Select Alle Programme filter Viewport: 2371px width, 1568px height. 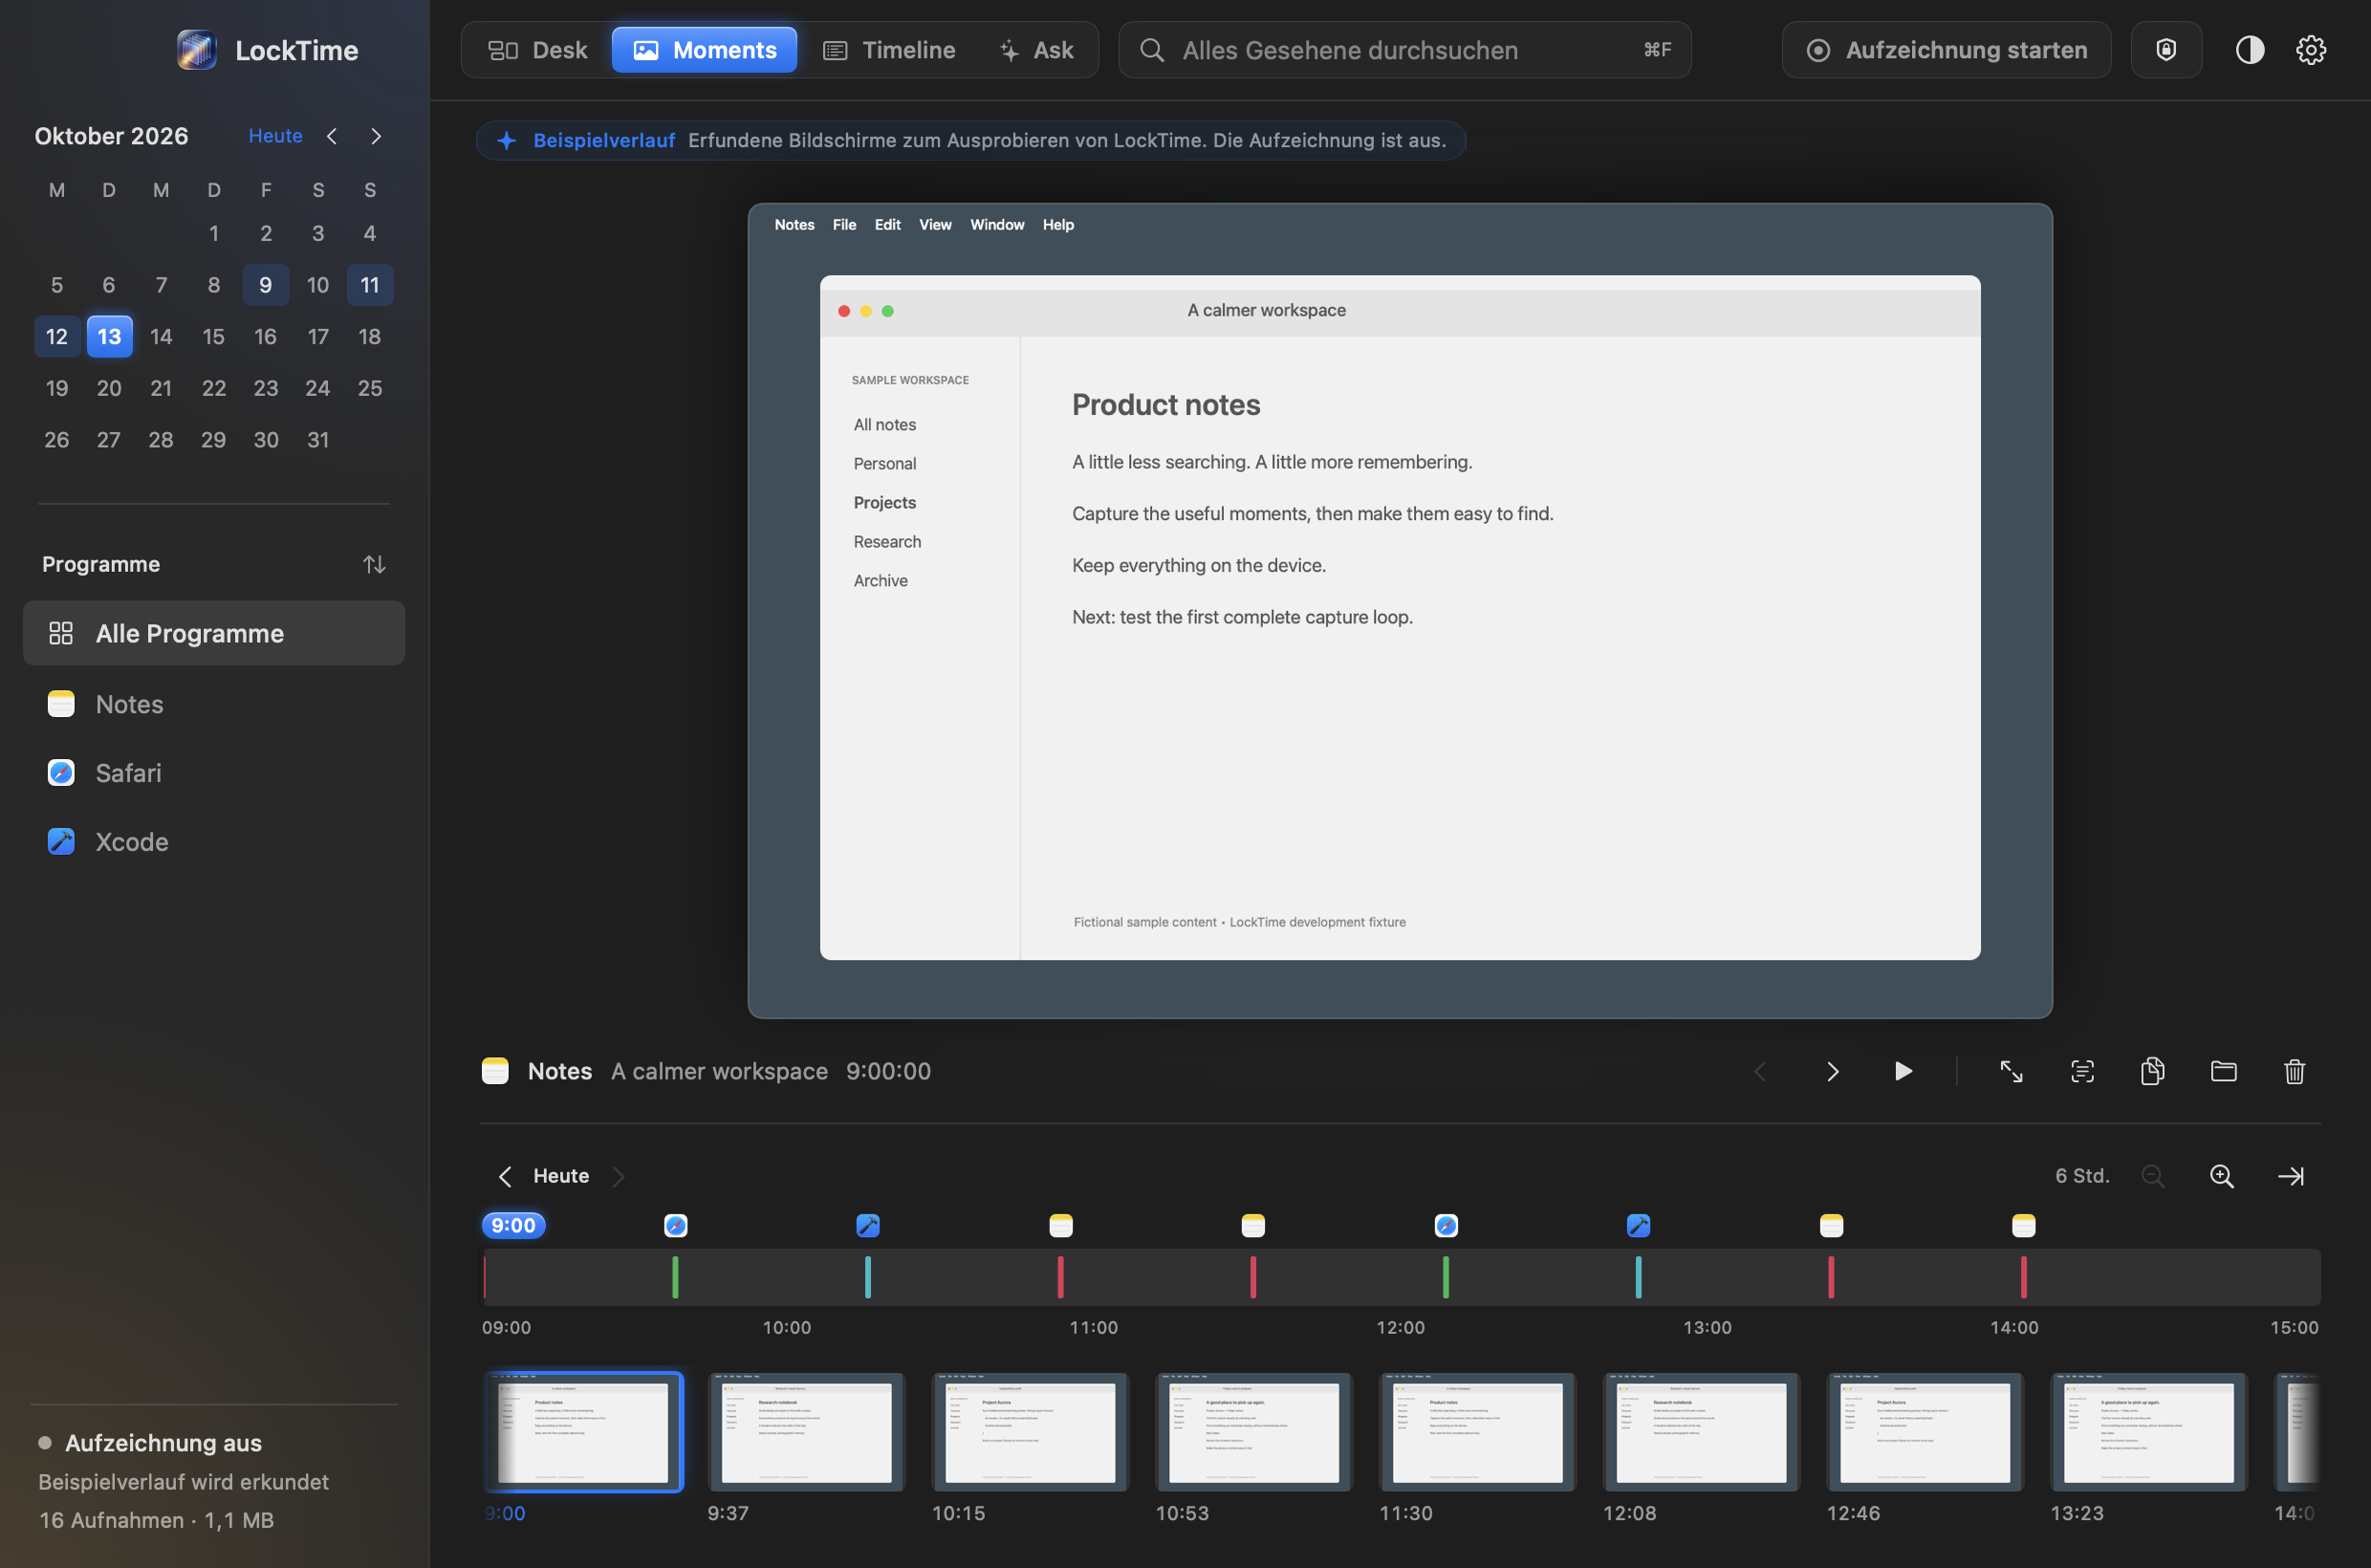[214, 633]
